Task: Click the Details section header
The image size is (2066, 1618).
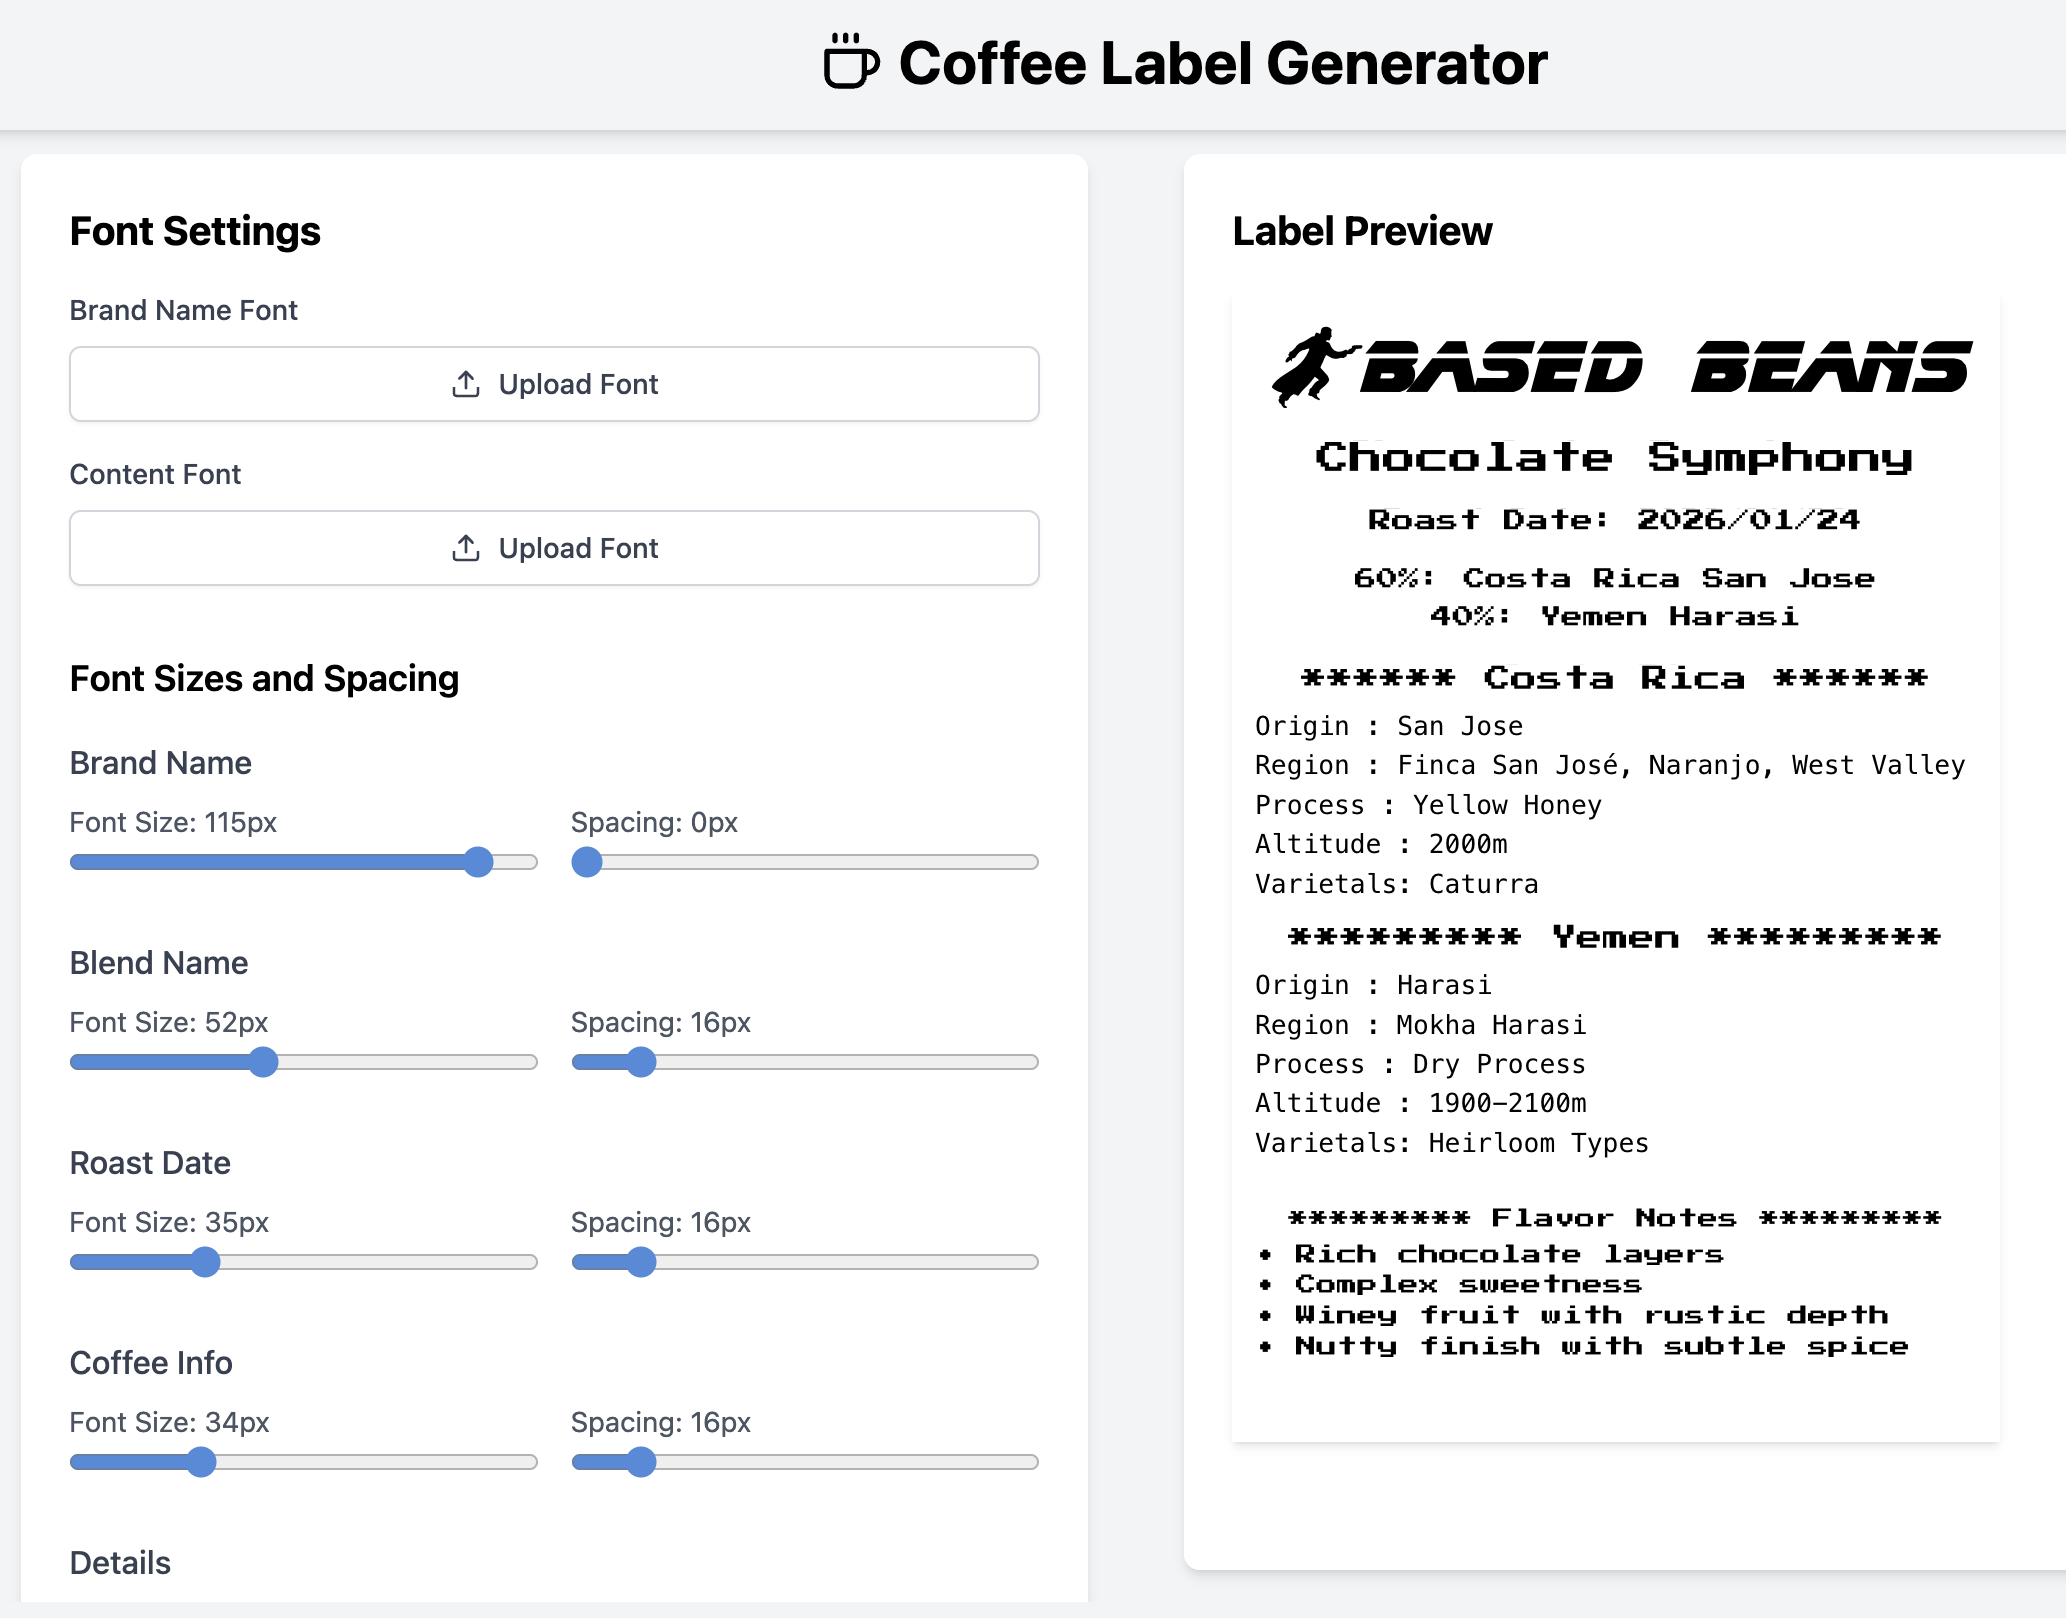Action: coord(119,1562)
